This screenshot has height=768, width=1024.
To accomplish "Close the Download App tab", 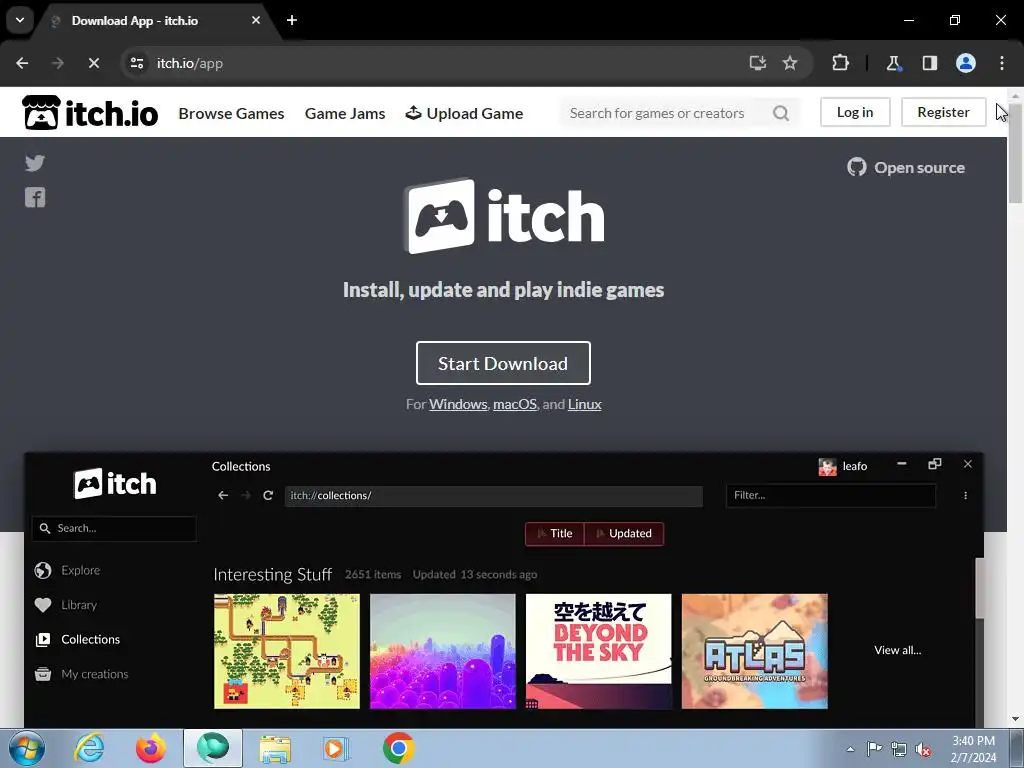I will tap(256, 20).
